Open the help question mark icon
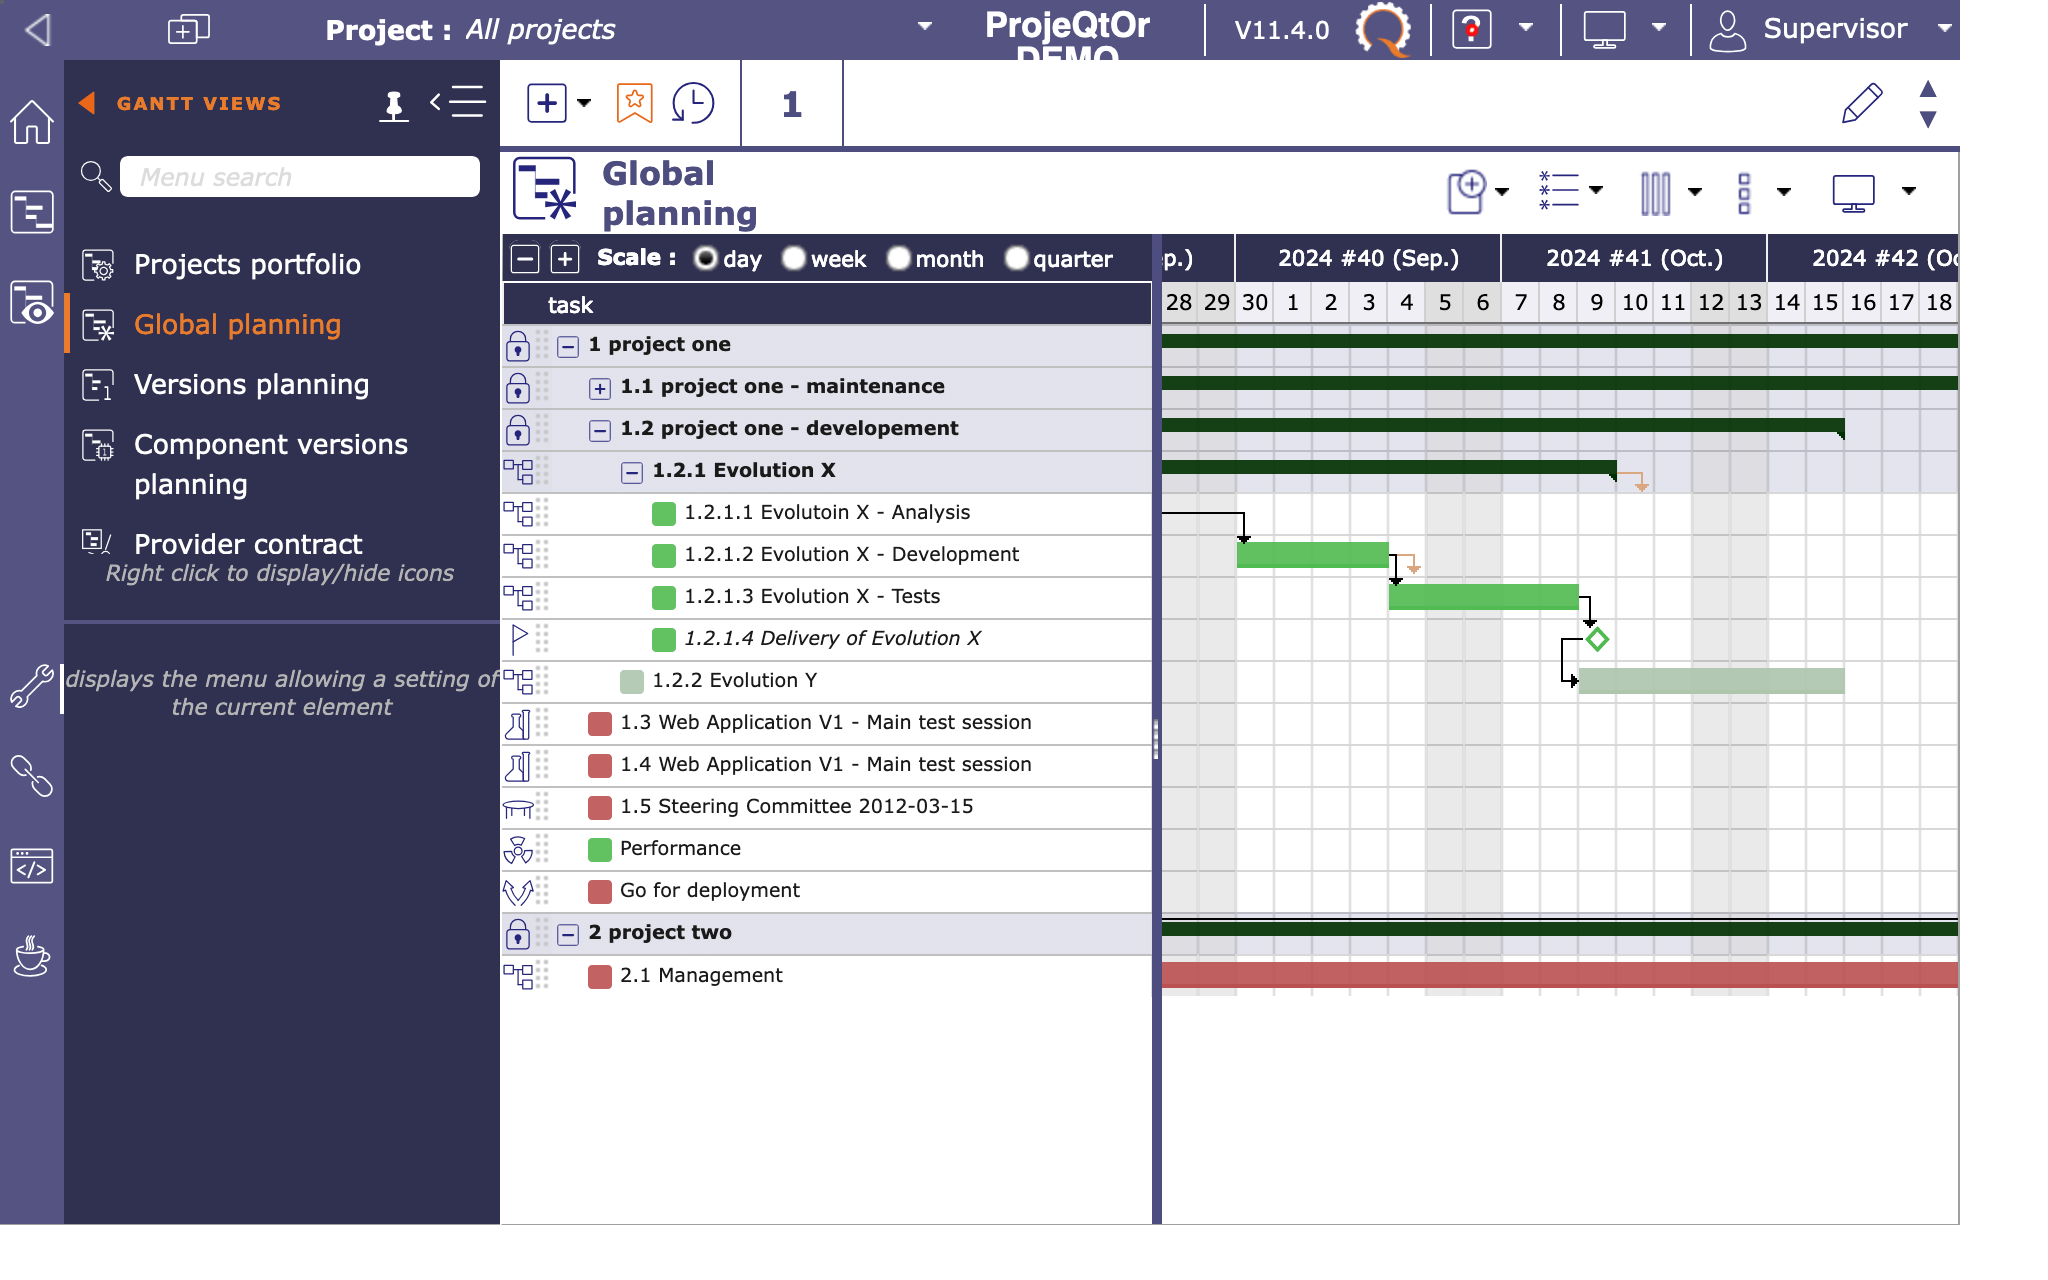Screen dimensions: 2048x1280 pyautogui.click(x=1471, y=29)
